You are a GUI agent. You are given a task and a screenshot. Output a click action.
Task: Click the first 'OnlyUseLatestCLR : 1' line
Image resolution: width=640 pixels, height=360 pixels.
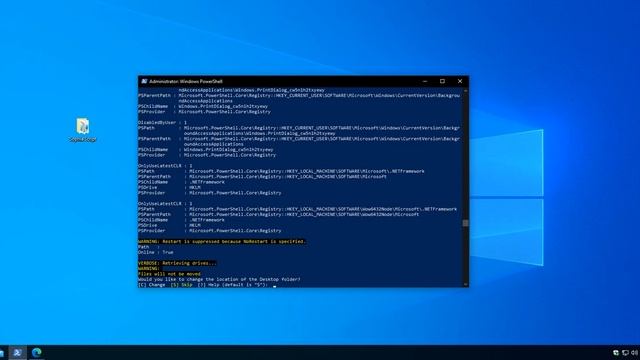[x=165, y=166]
